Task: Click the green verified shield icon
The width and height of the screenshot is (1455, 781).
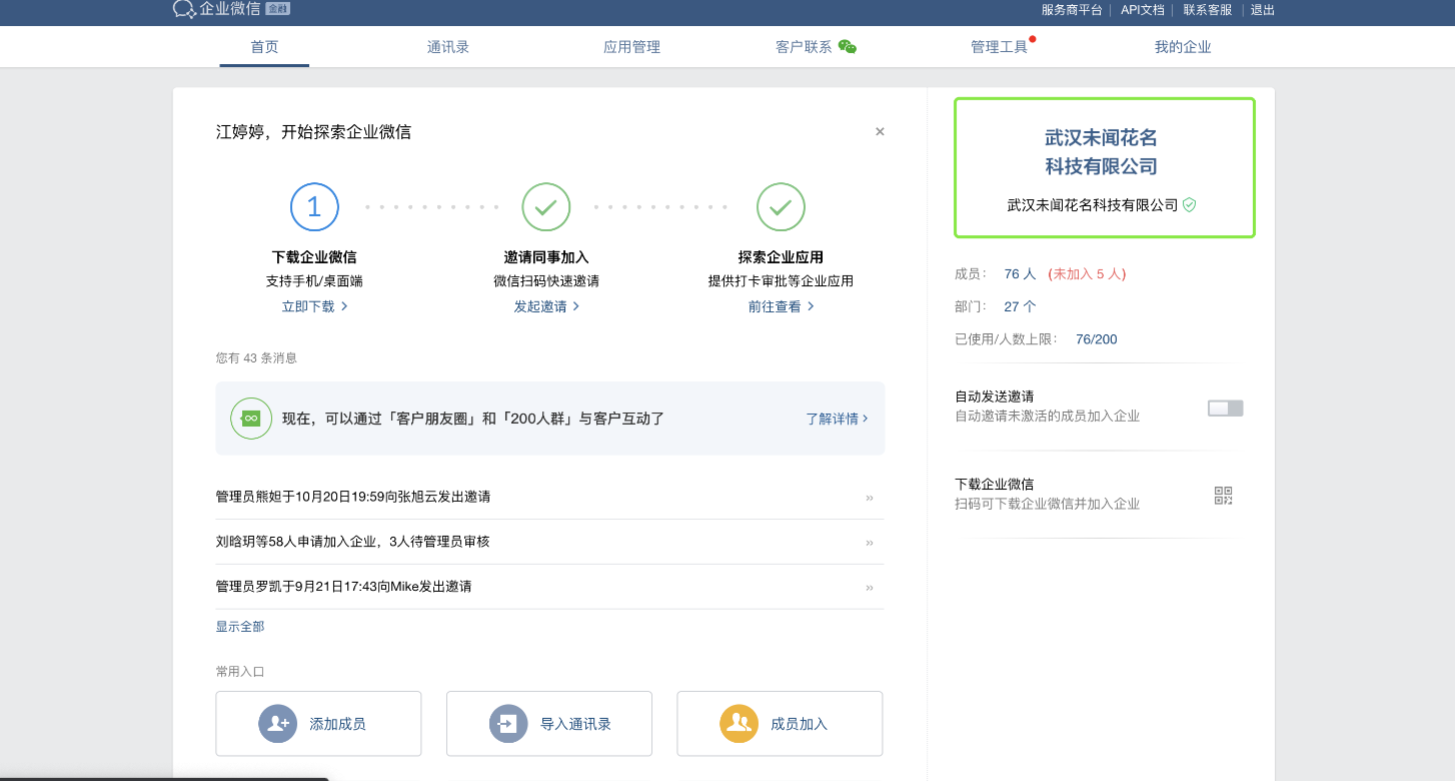Action: (1189, 205)
